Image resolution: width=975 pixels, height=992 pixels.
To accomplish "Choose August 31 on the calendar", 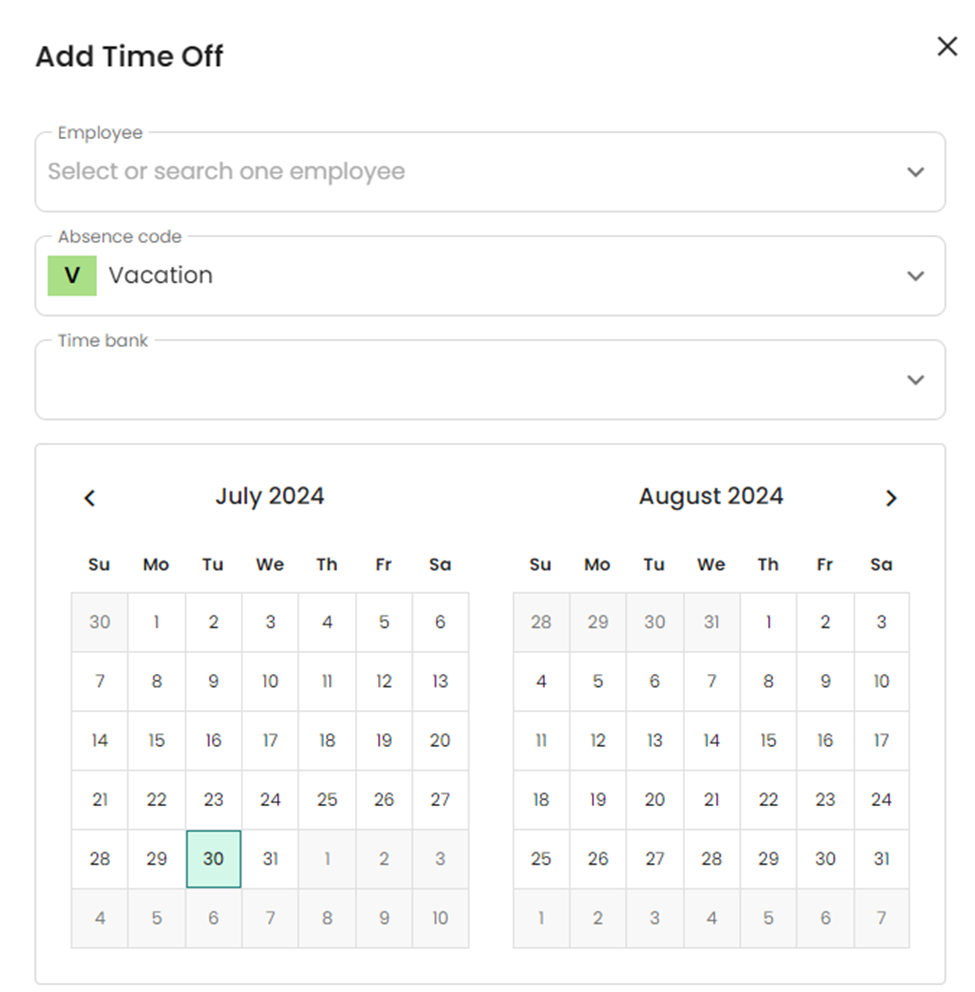I will click(881, 859).
